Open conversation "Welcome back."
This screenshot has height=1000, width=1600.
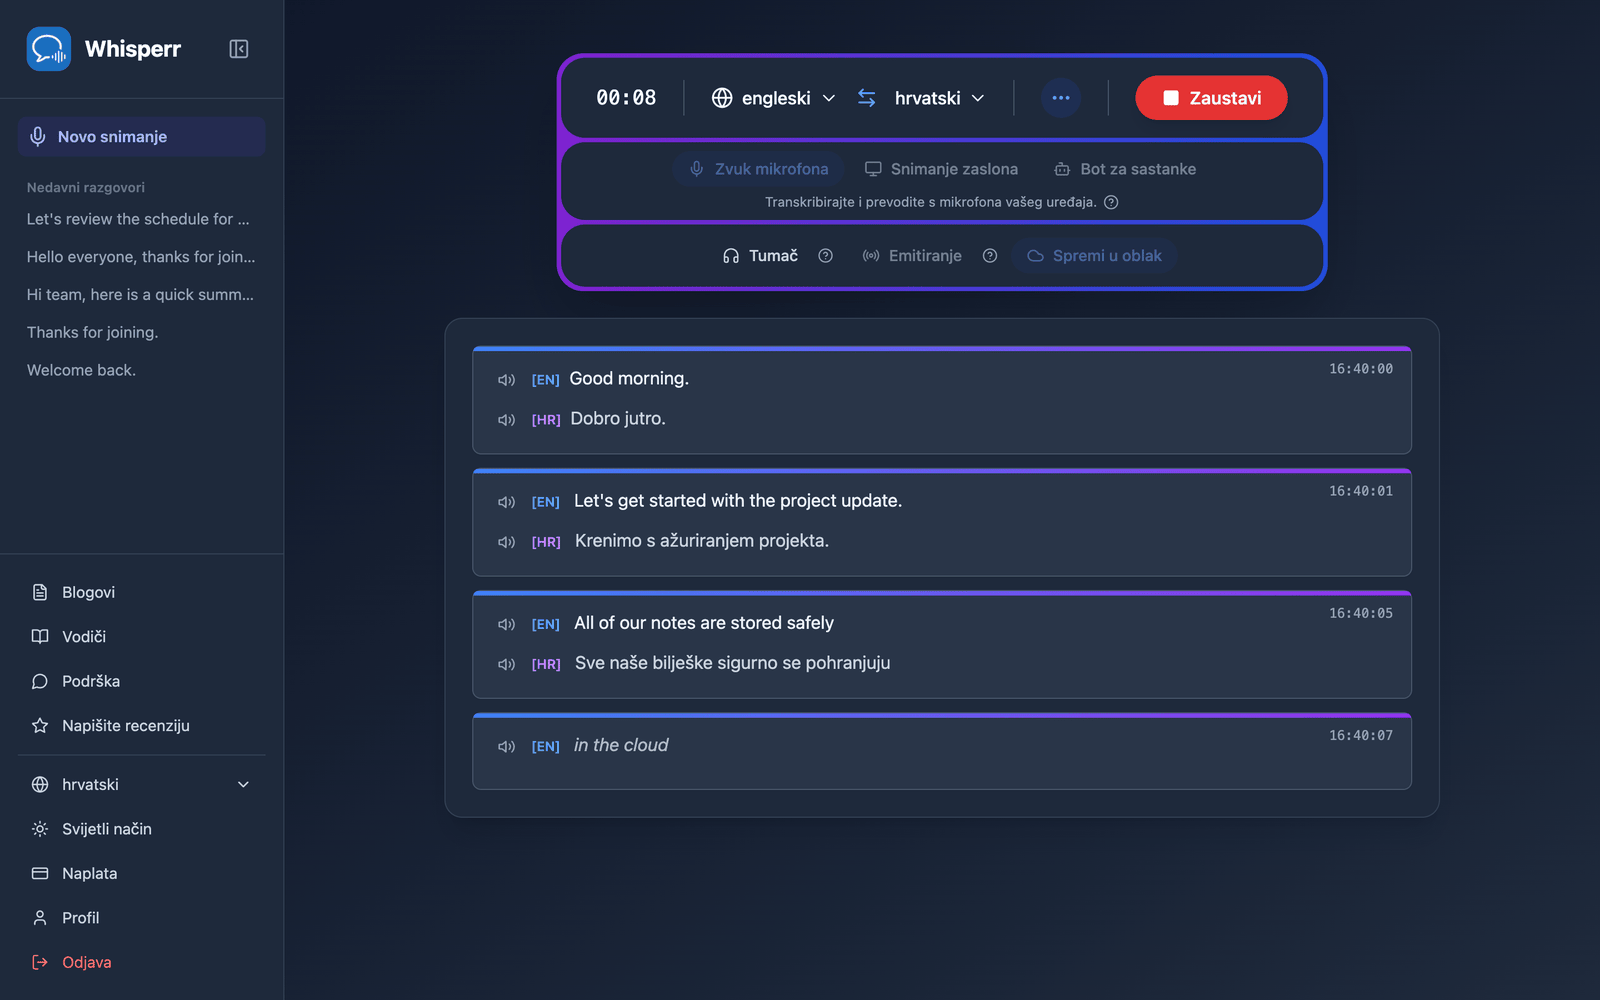(81, 370)
